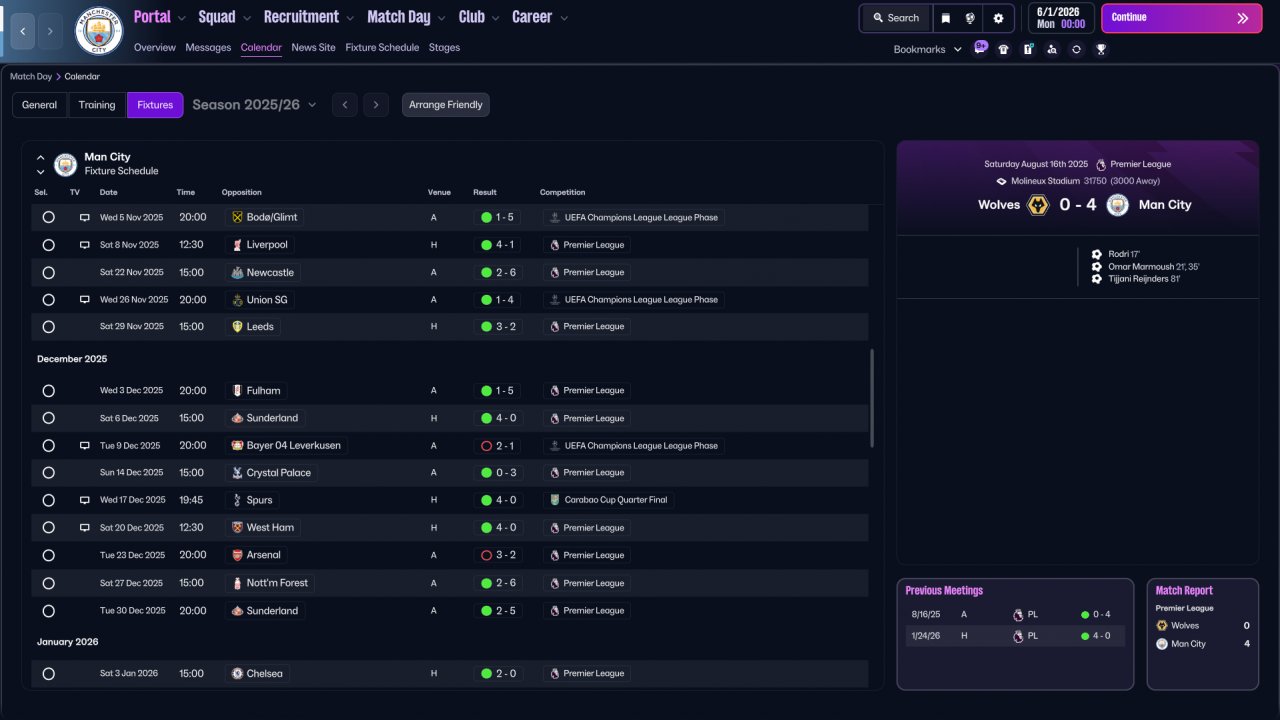Click the Man City crest in the match summary
The height and width of the screenshot is (720, 1280).
(x=1118, y=205)
